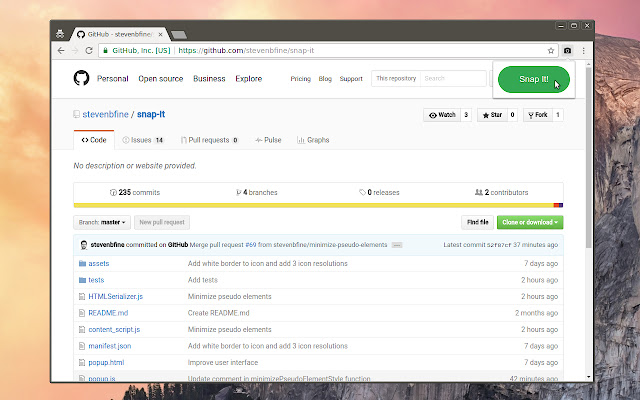Select the Code tab
This screenshot has height=400, width=640.
(94, 140)
